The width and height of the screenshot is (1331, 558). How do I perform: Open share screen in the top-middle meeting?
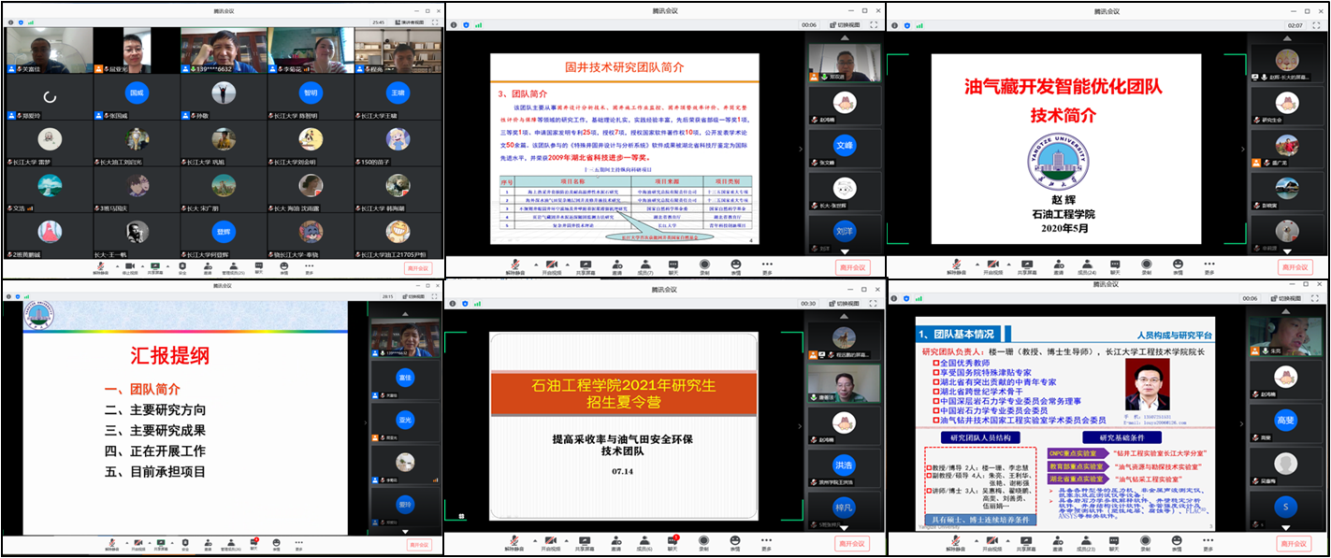pos(586,265)
